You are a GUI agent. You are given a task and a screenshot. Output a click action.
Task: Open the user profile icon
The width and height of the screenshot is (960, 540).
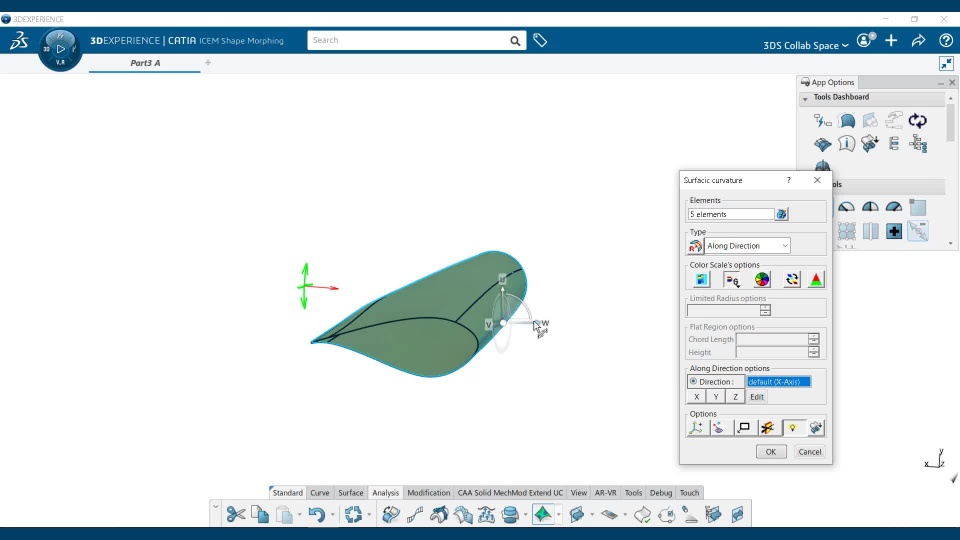point(865,40)
